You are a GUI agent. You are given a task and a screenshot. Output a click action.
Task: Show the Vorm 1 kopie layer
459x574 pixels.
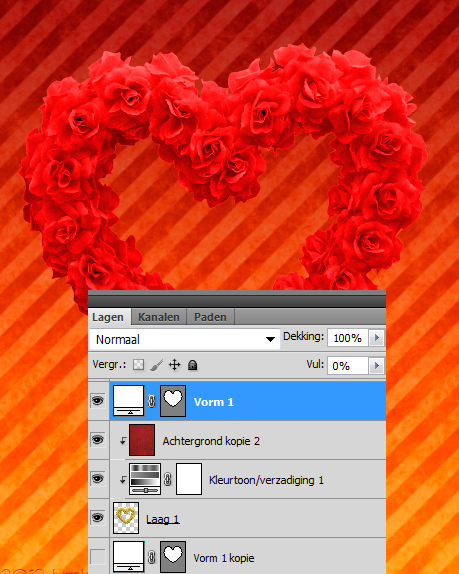point(97,557)
